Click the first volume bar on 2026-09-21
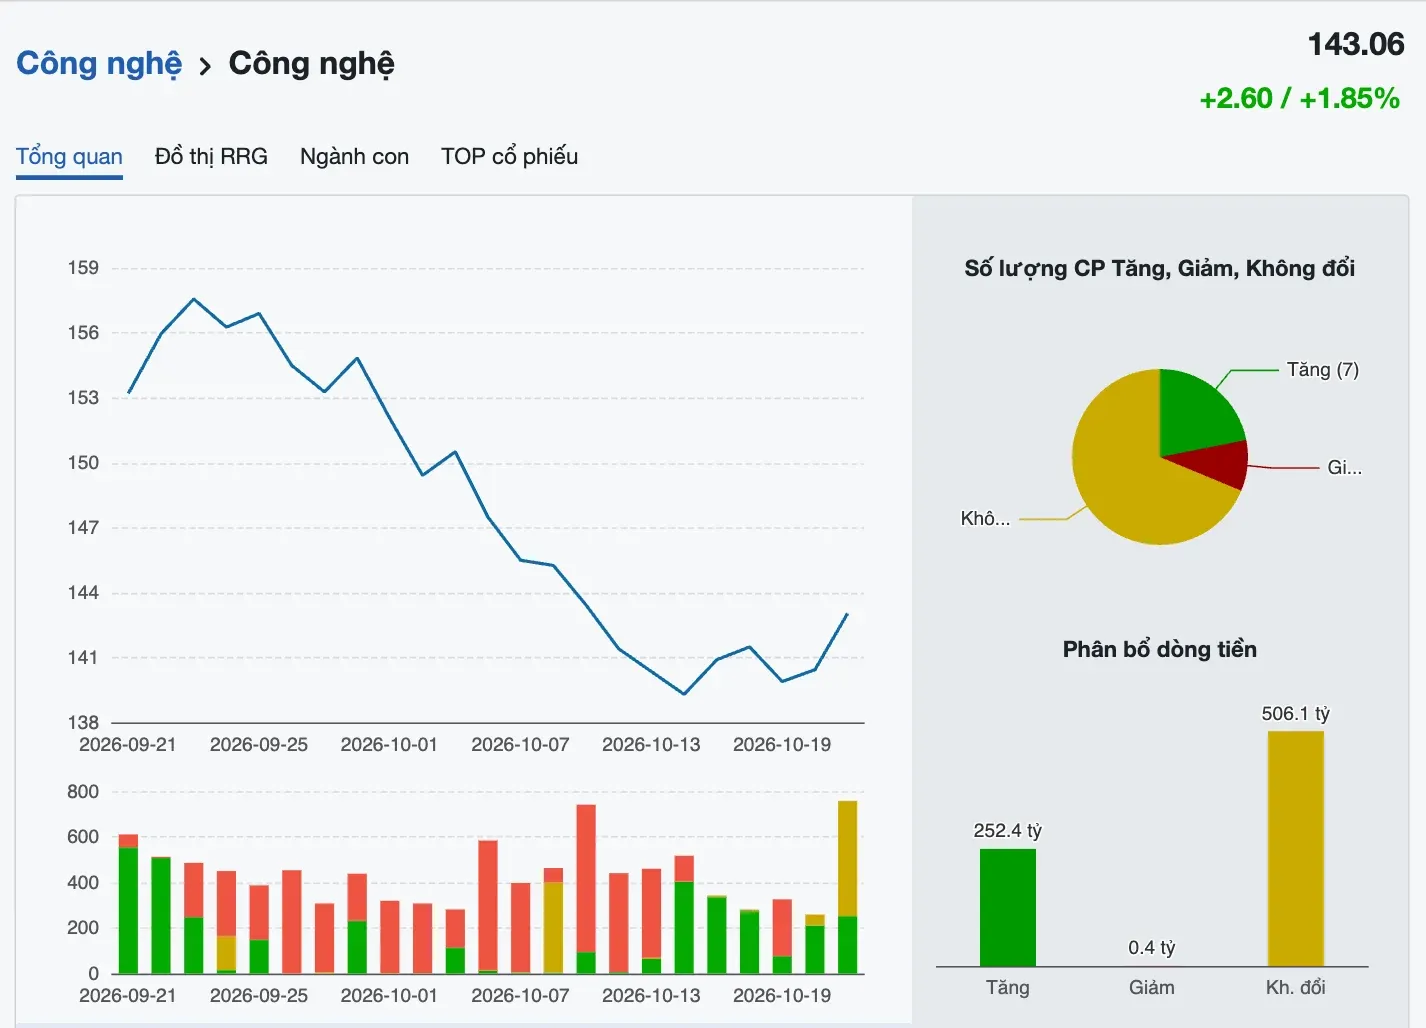 (x=128, y=903)
